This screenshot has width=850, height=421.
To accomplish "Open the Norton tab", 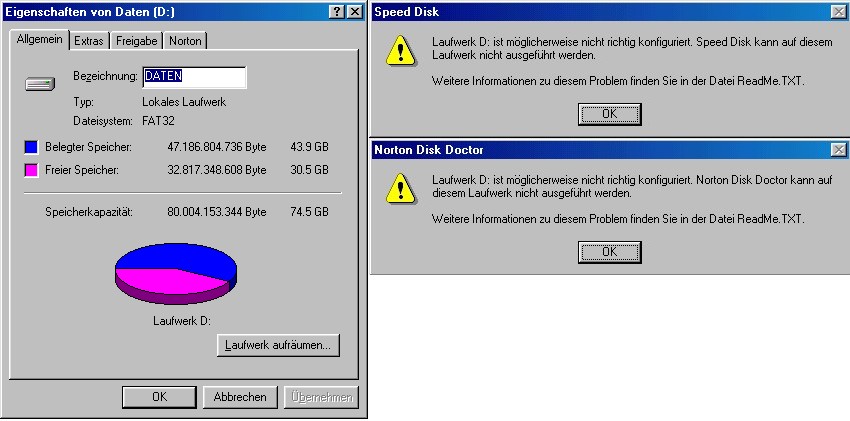I will [x=185, y=41].
